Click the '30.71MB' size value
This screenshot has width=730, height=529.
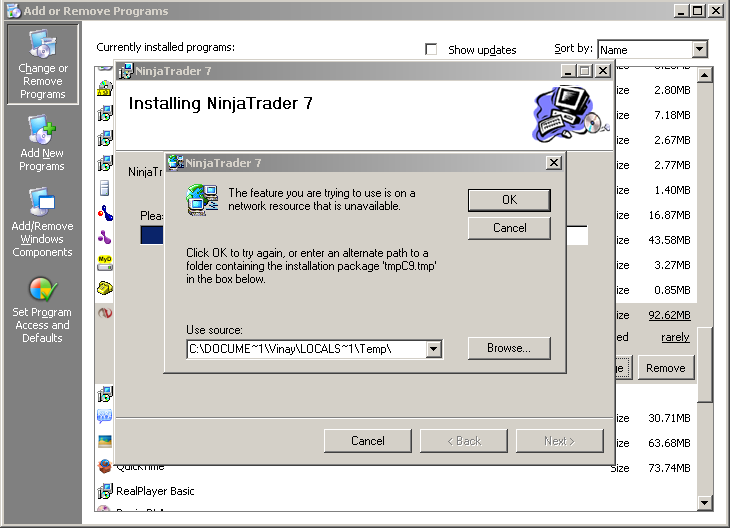(669, 418)
